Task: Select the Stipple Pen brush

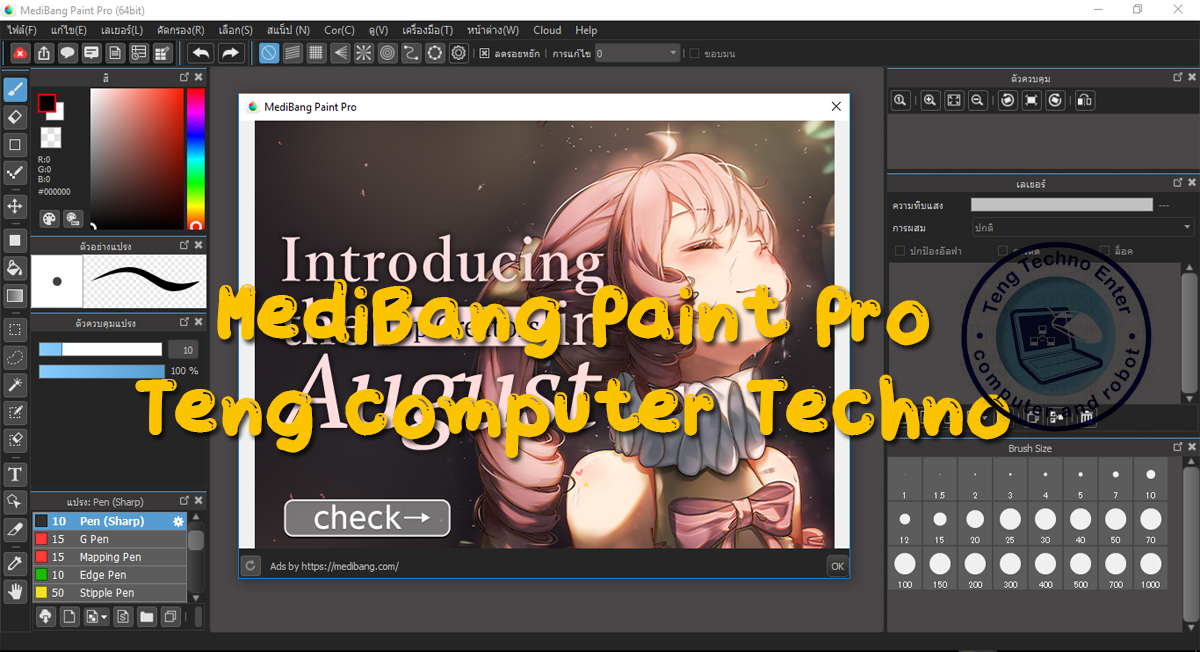Action: tap(110, 593)
